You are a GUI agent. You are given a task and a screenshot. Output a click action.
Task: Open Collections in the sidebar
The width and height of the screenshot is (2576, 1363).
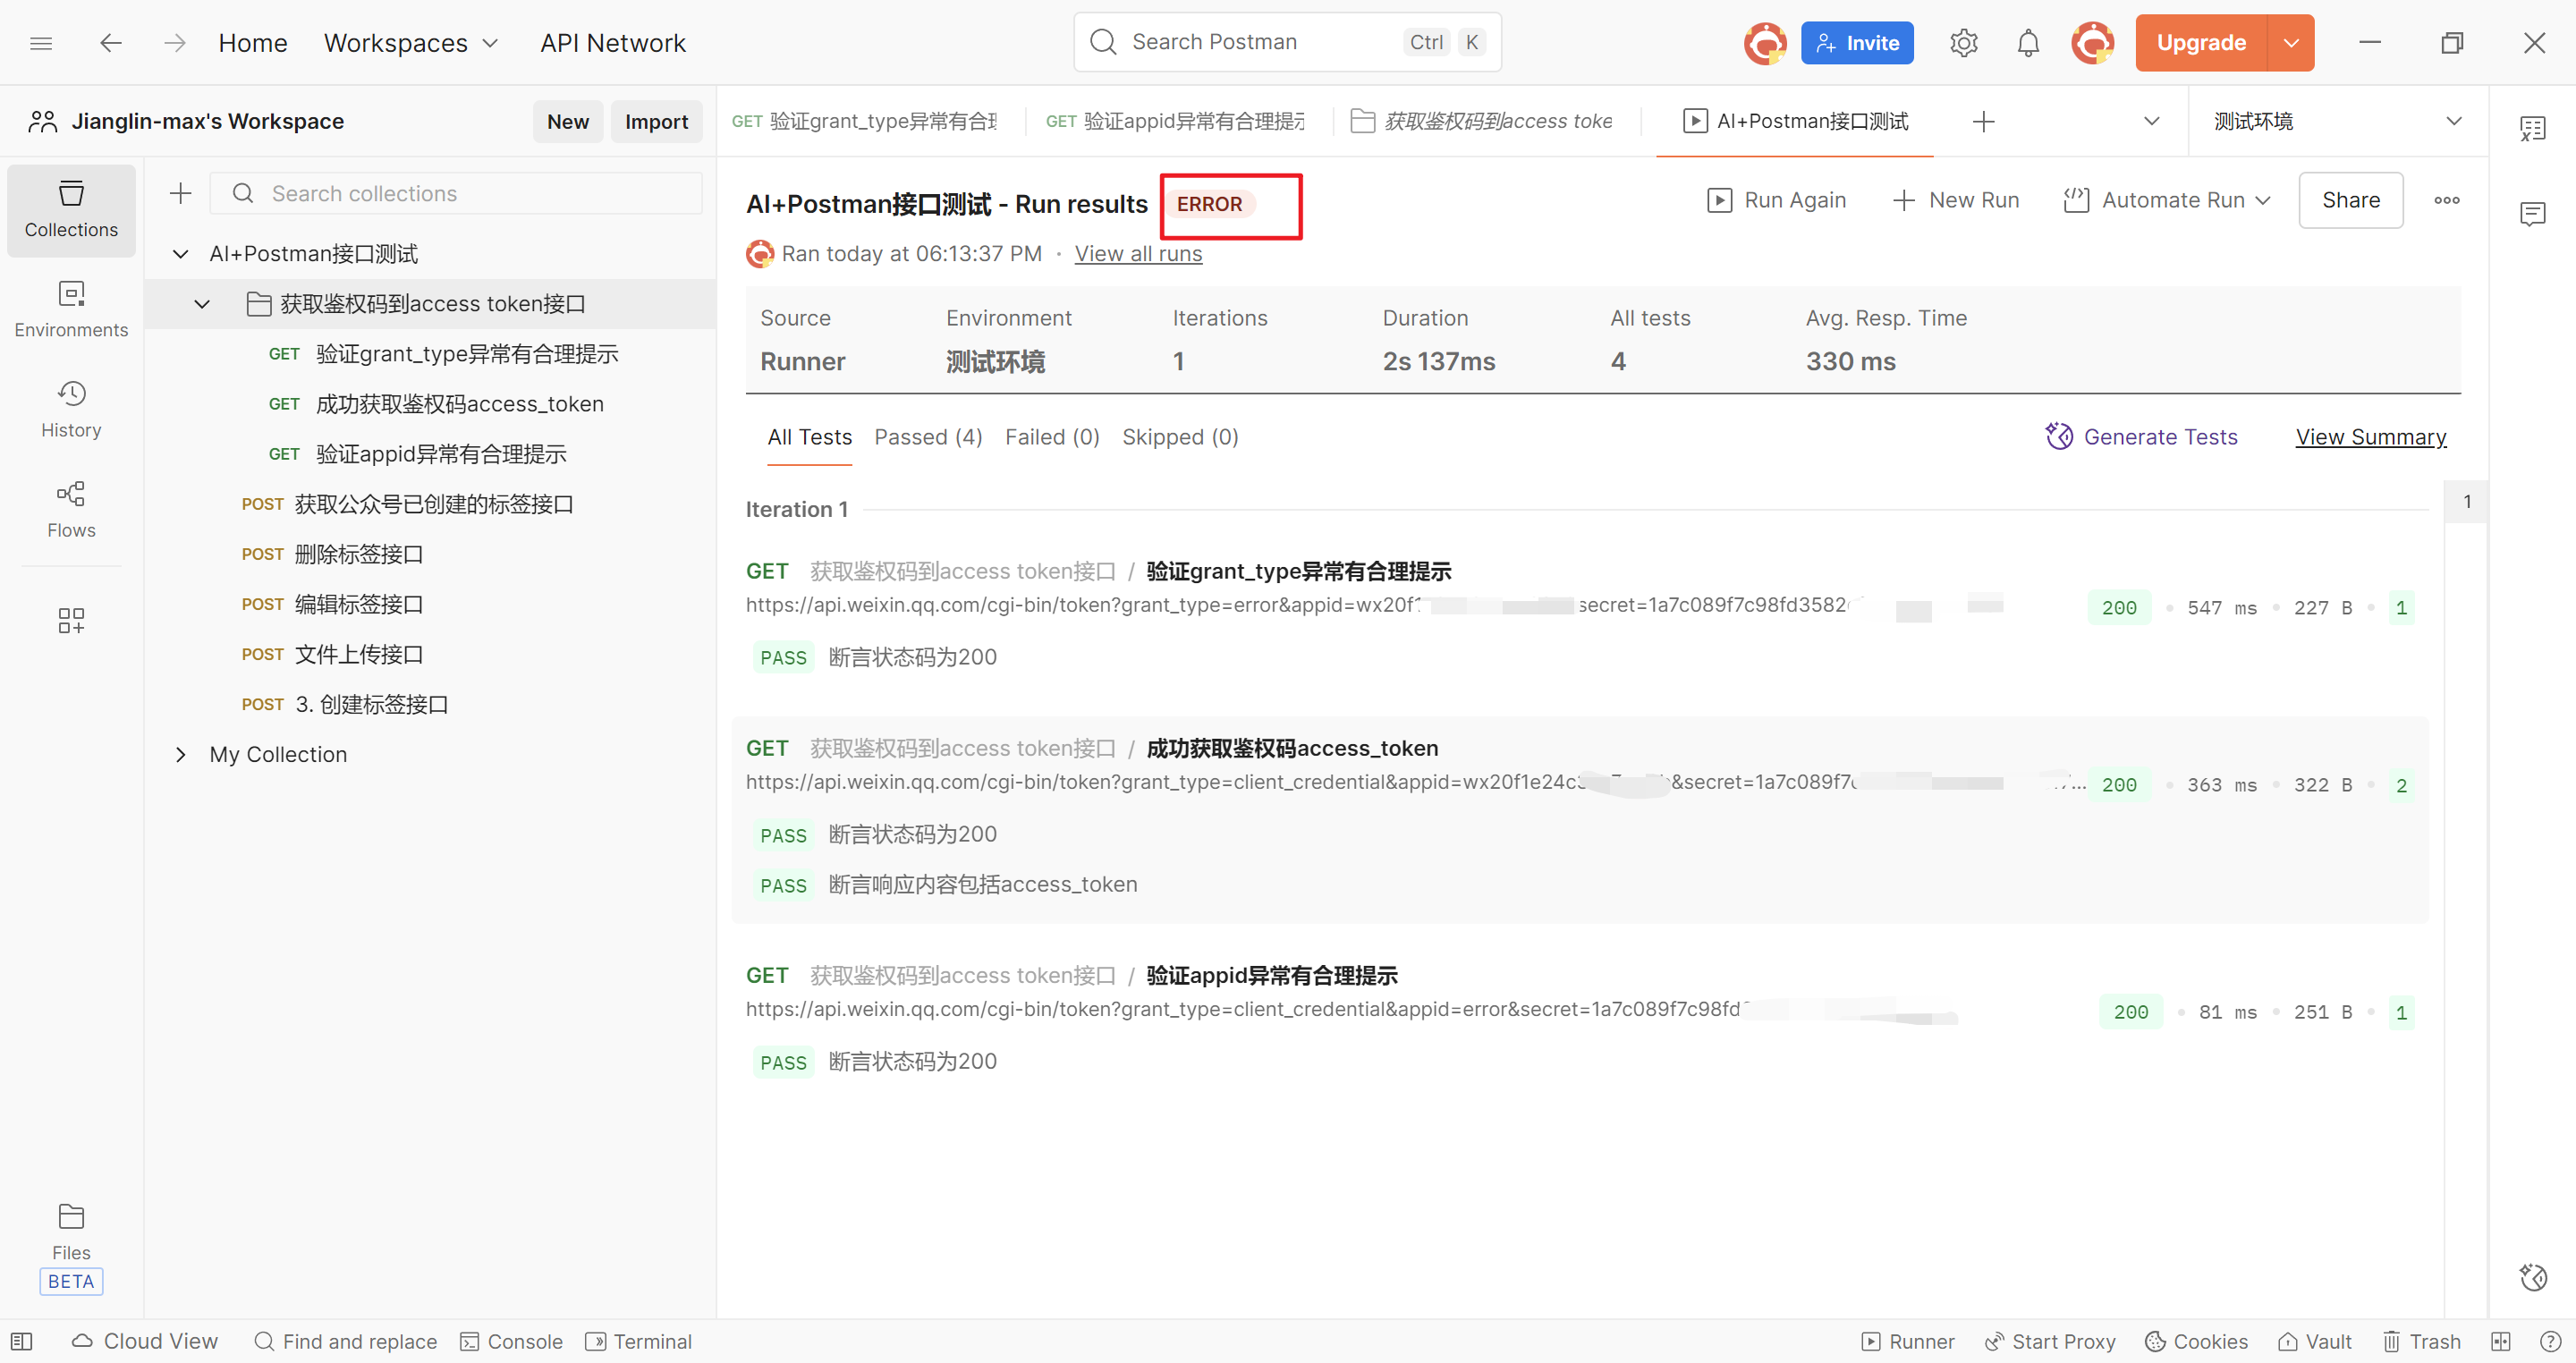coord(71,210)
